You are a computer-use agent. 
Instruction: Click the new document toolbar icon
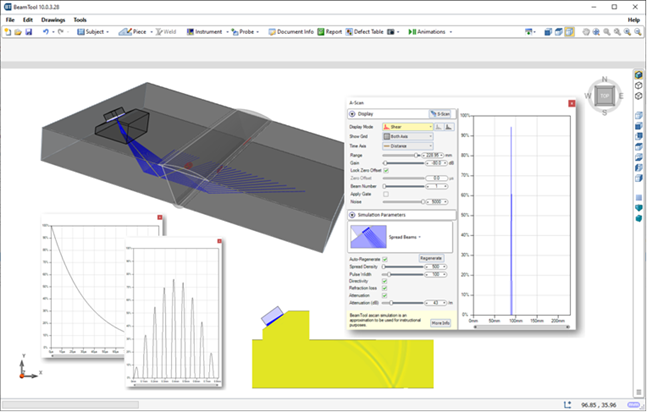point(8,32)
